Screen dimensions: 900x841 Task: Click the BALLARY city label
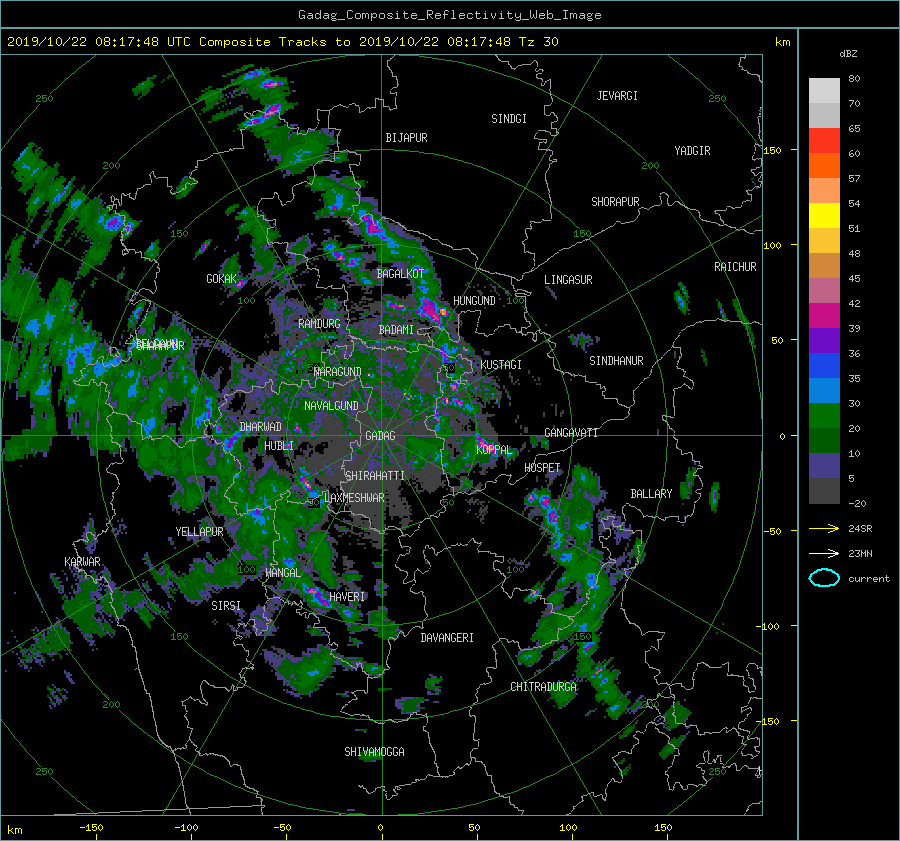[651, 494]
